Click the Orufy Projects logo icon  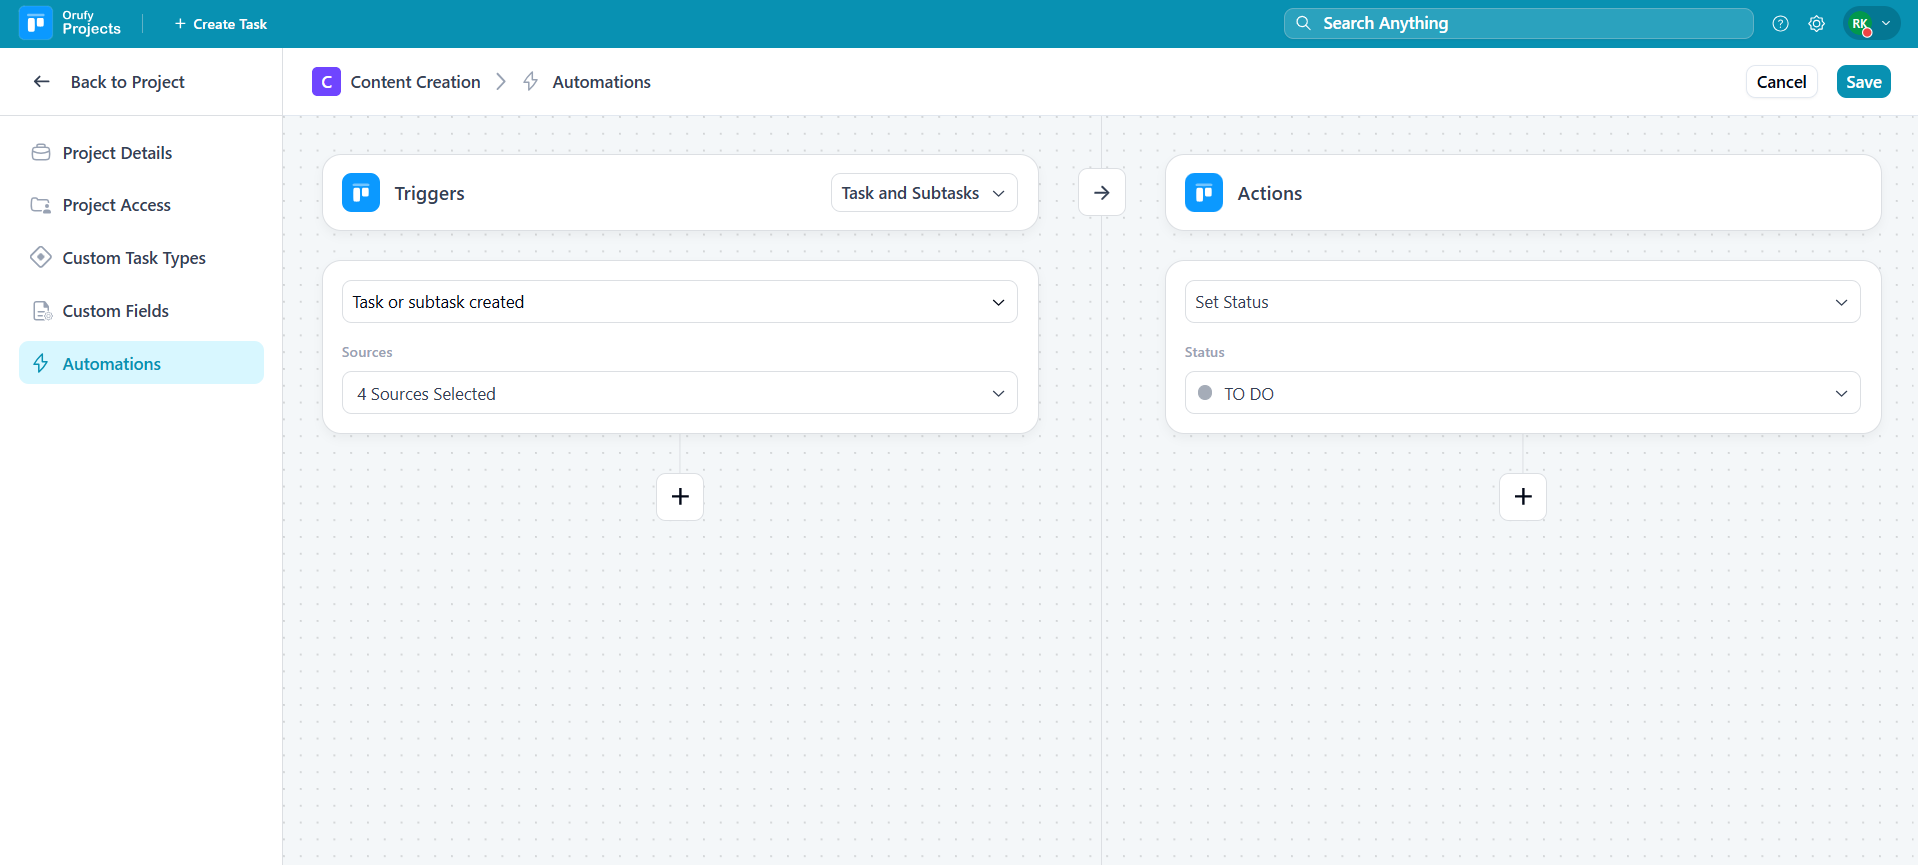(36, 23)
